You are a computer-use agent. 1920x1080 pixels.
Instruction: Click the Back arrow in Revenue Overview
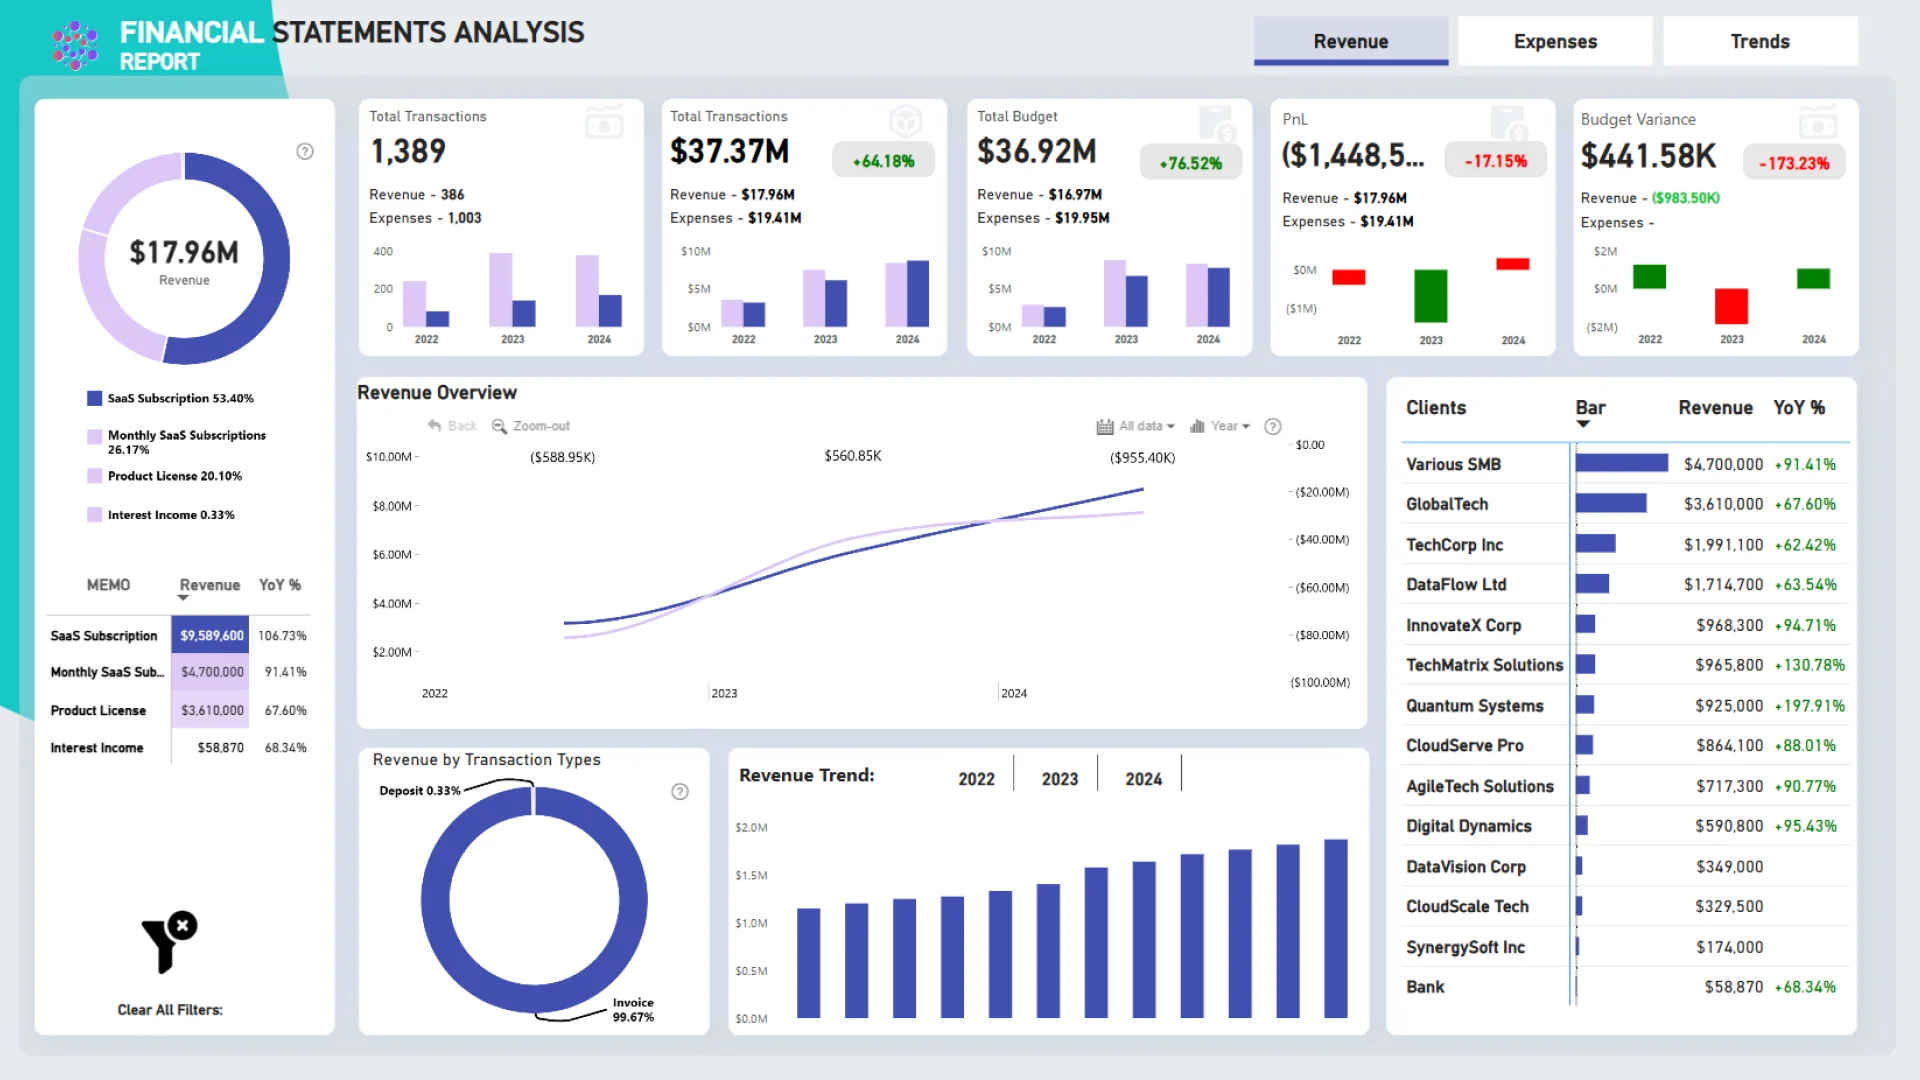pos(435,426)
